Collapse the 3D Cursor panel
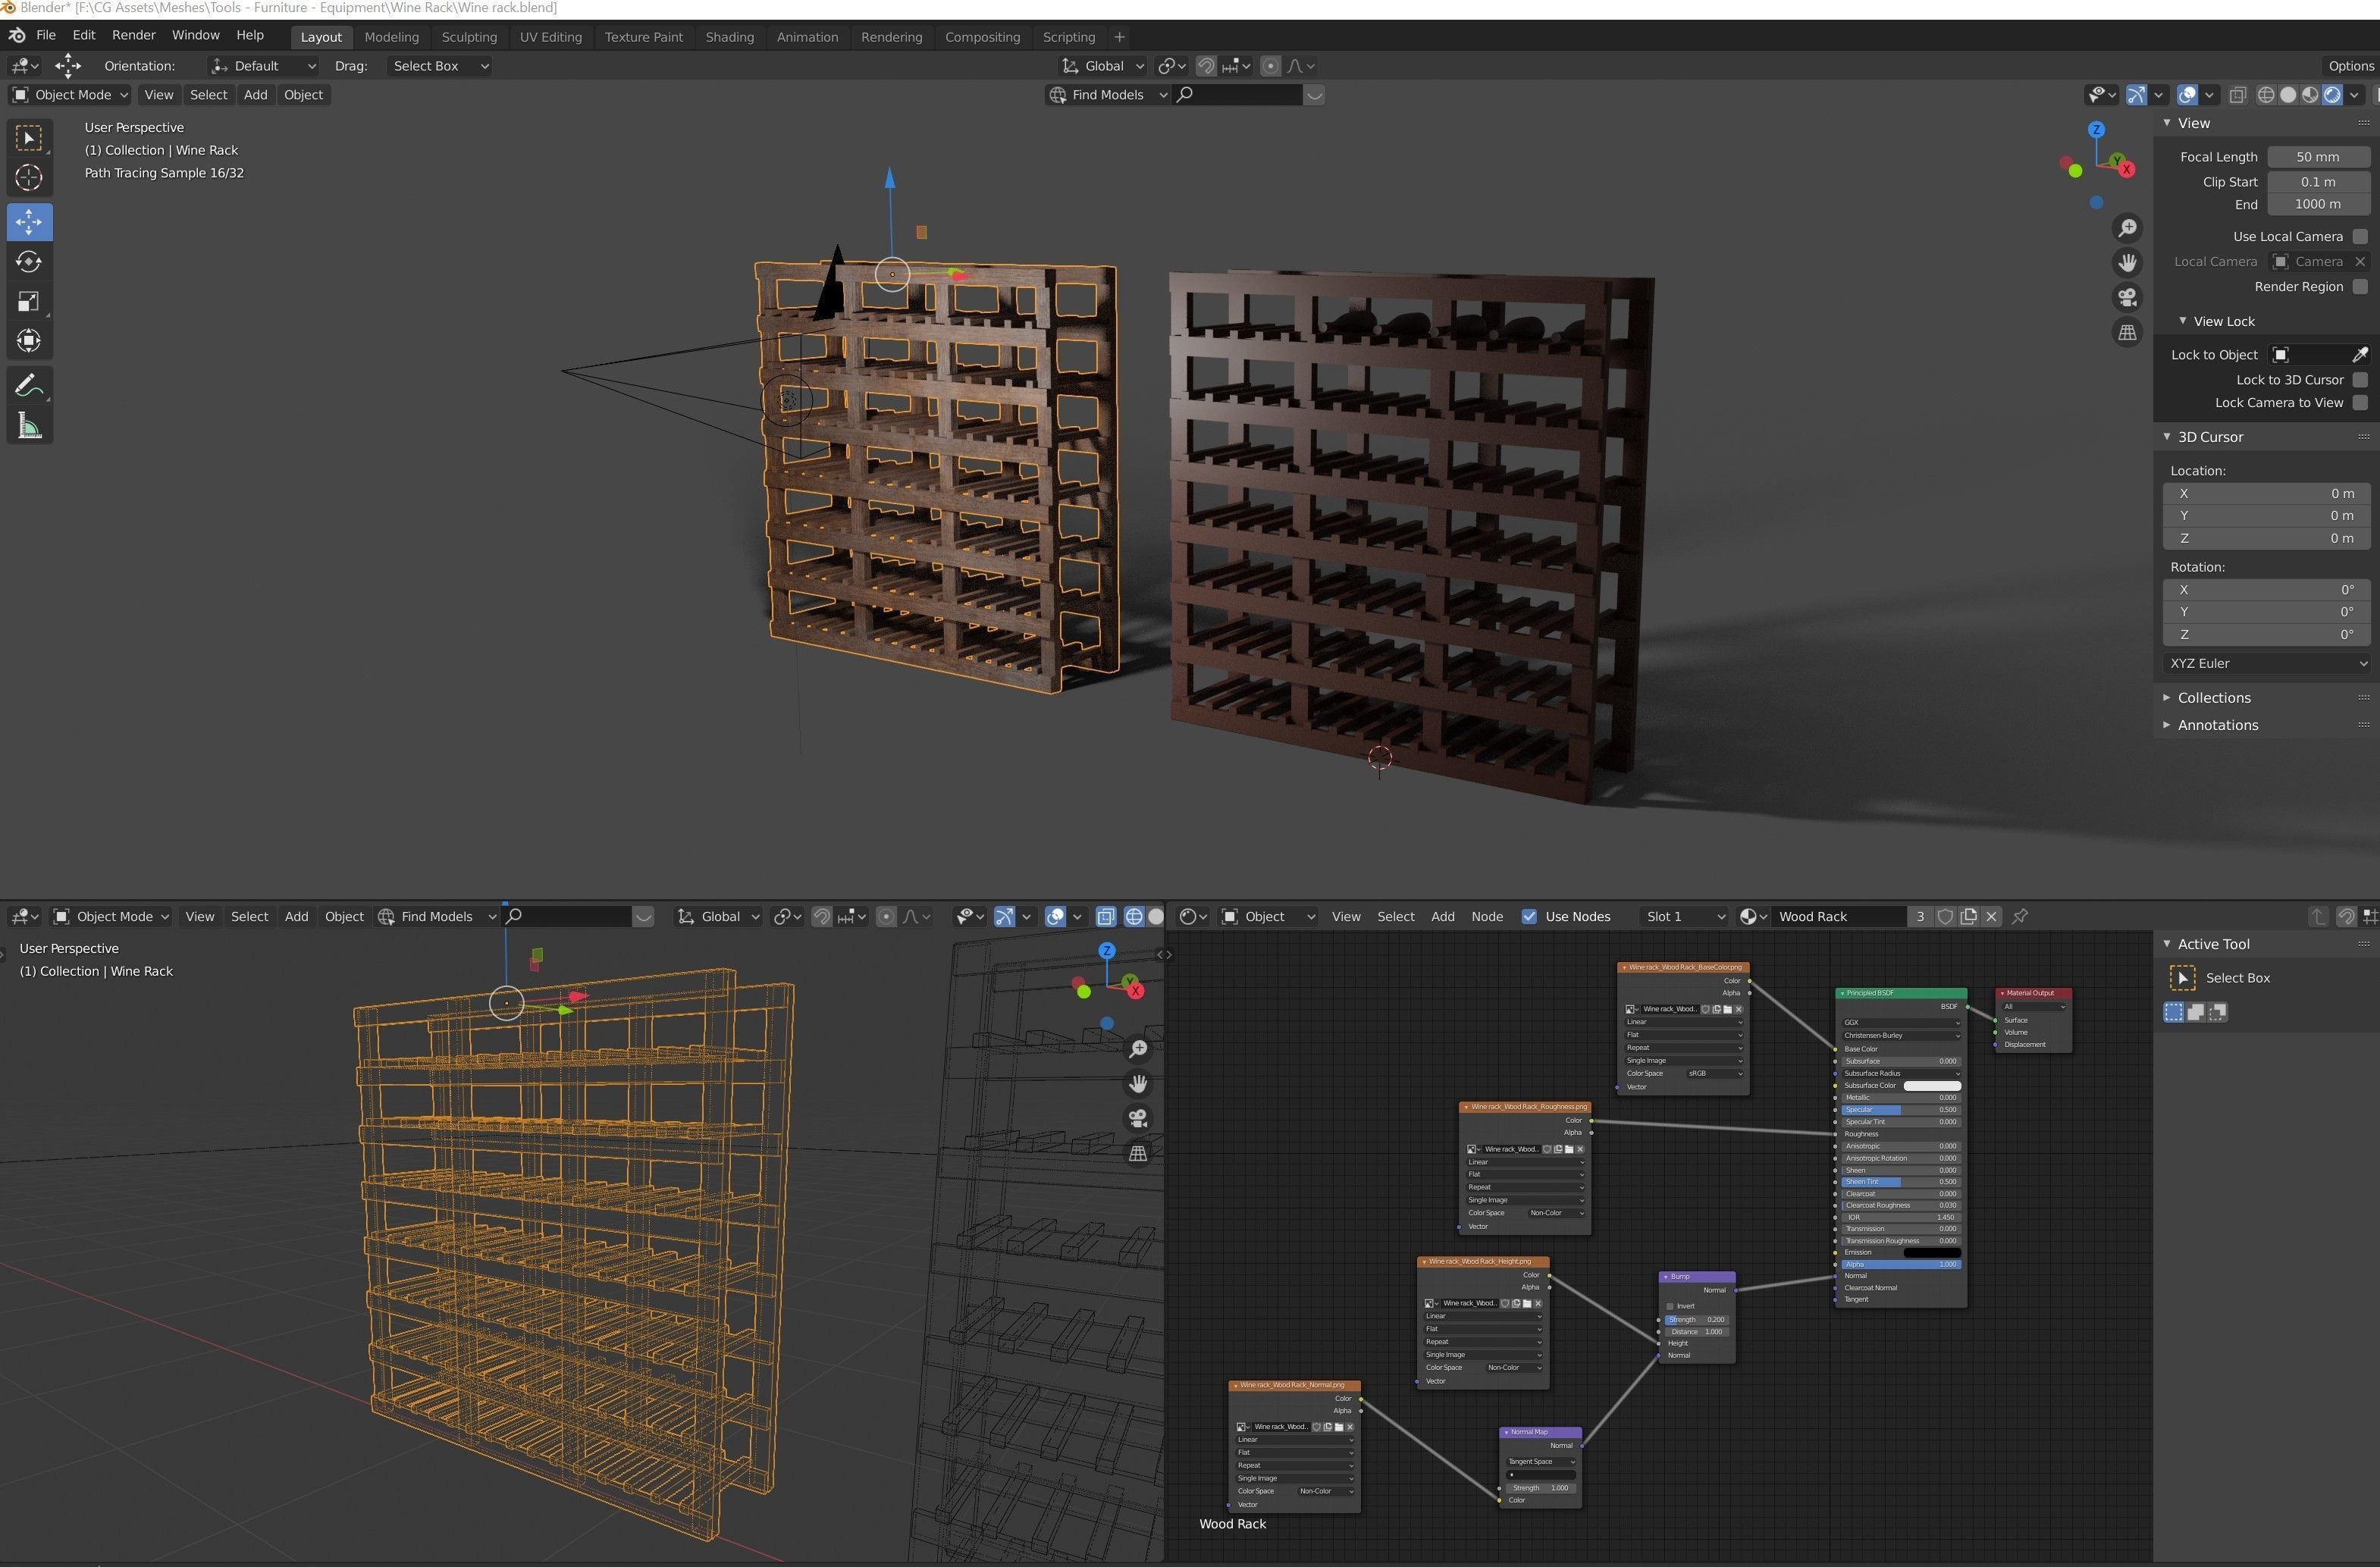Screen dimensions: 2380x1567 [x=2209, y=437]
